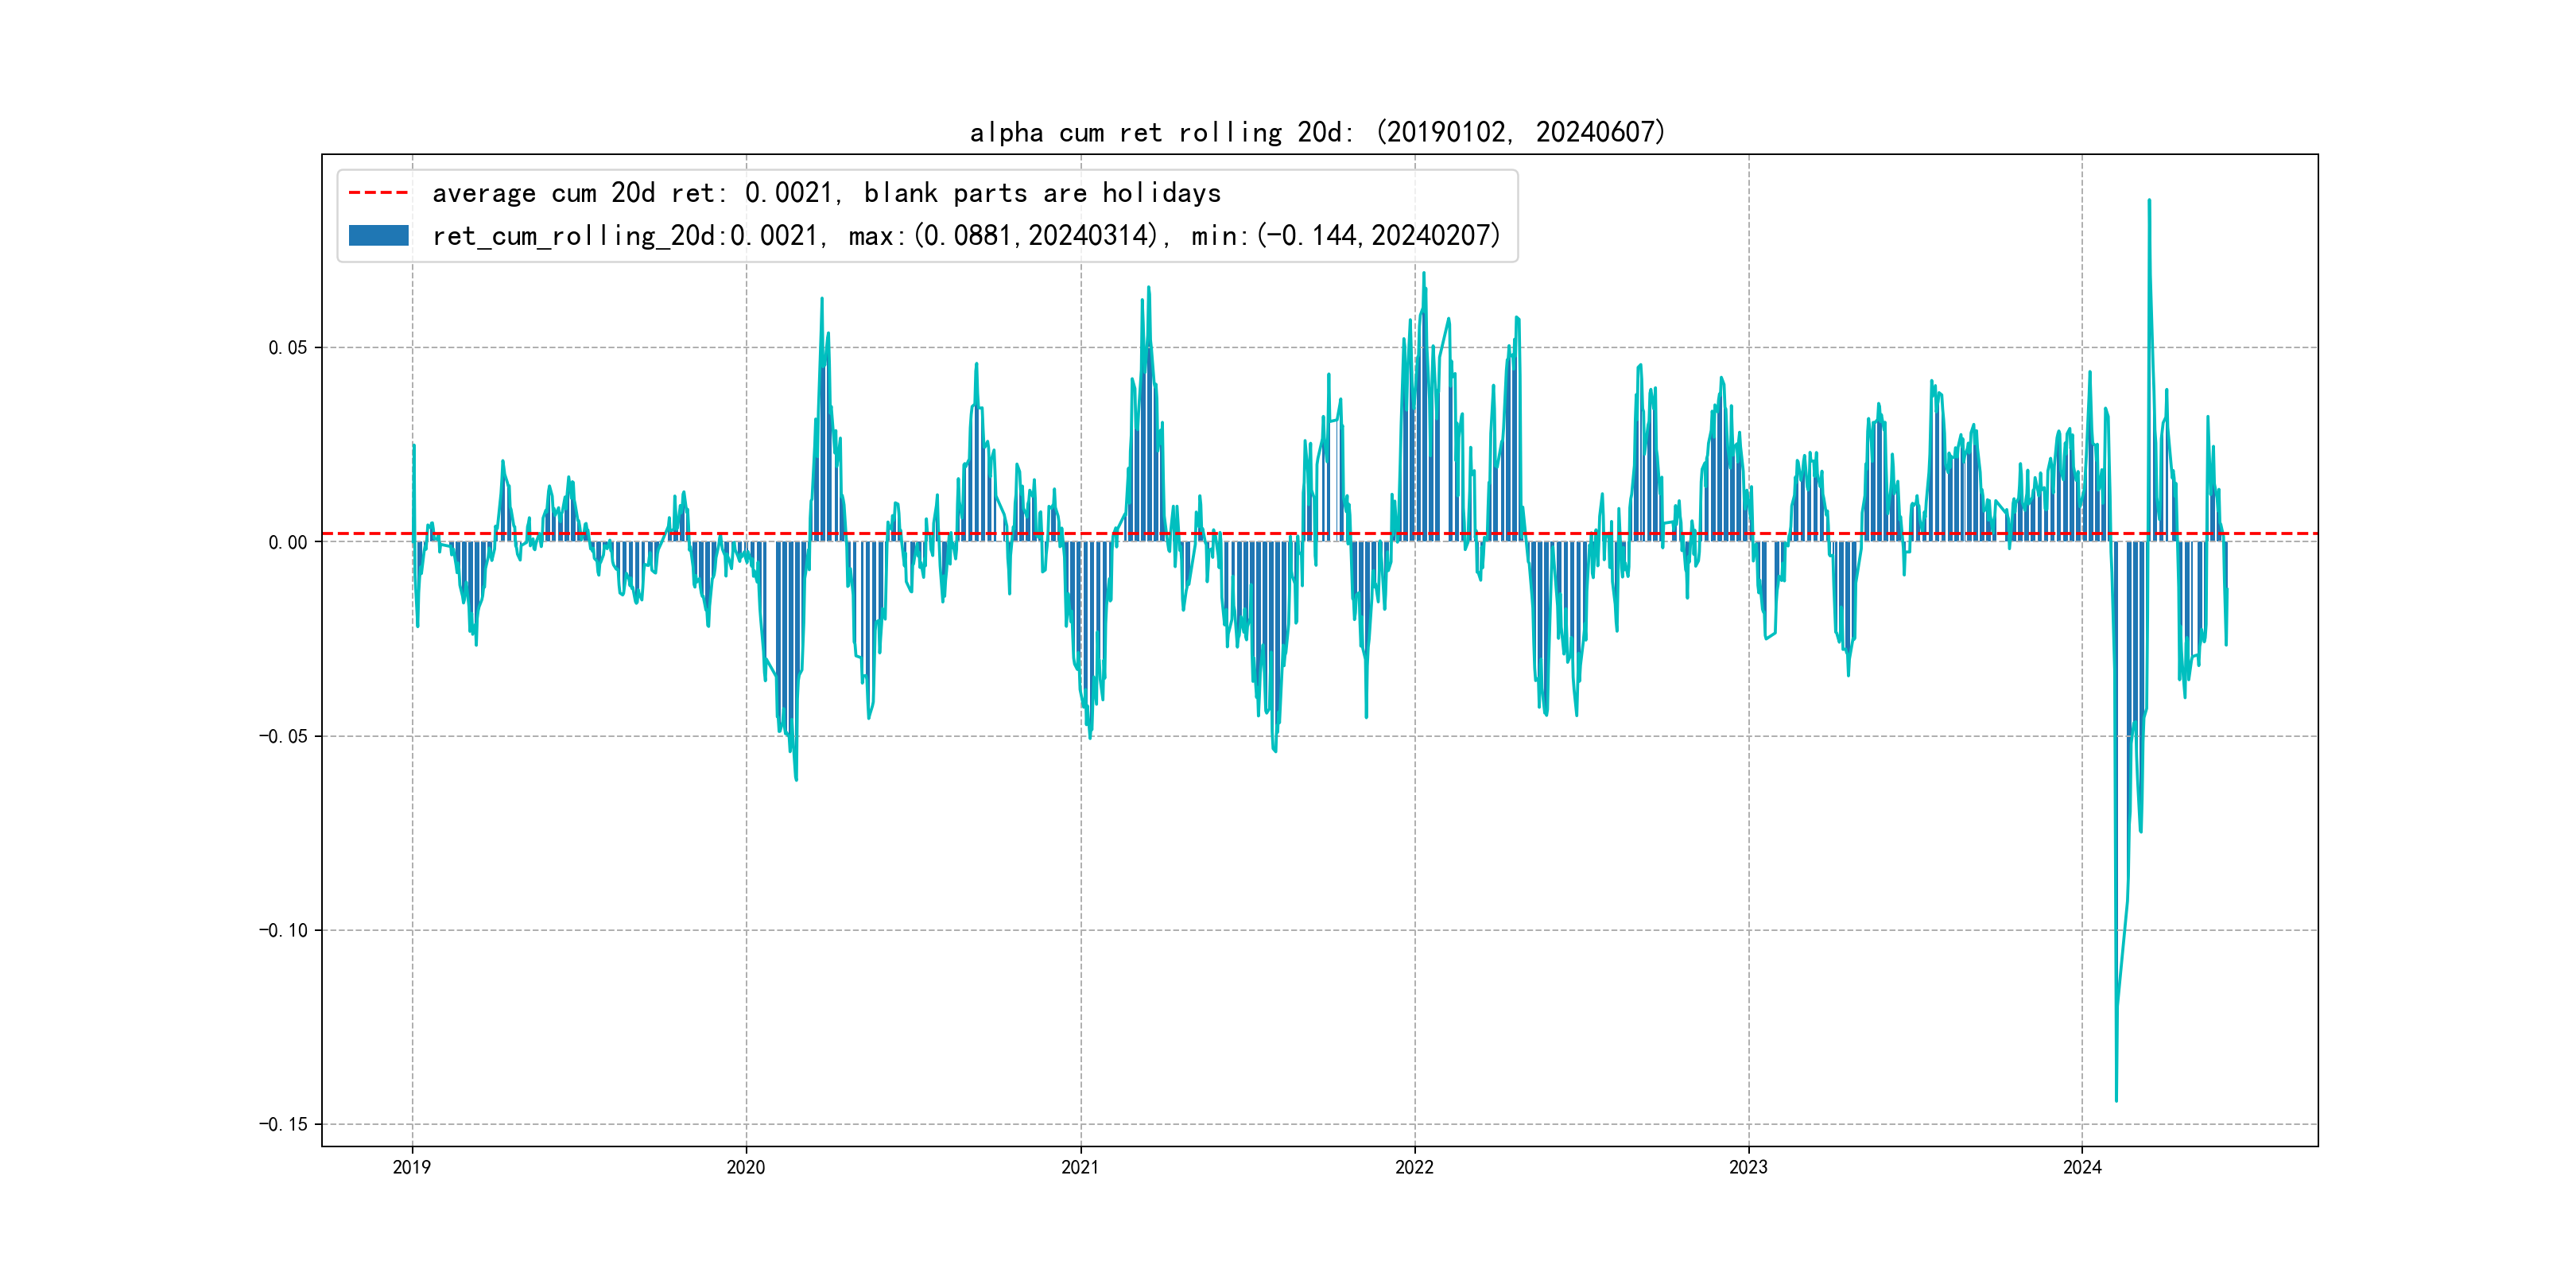The width and height of the screenshot is (2576, 1288).
Task: Click the 2019 x-axis tick label
Action: click(411, 1167)
